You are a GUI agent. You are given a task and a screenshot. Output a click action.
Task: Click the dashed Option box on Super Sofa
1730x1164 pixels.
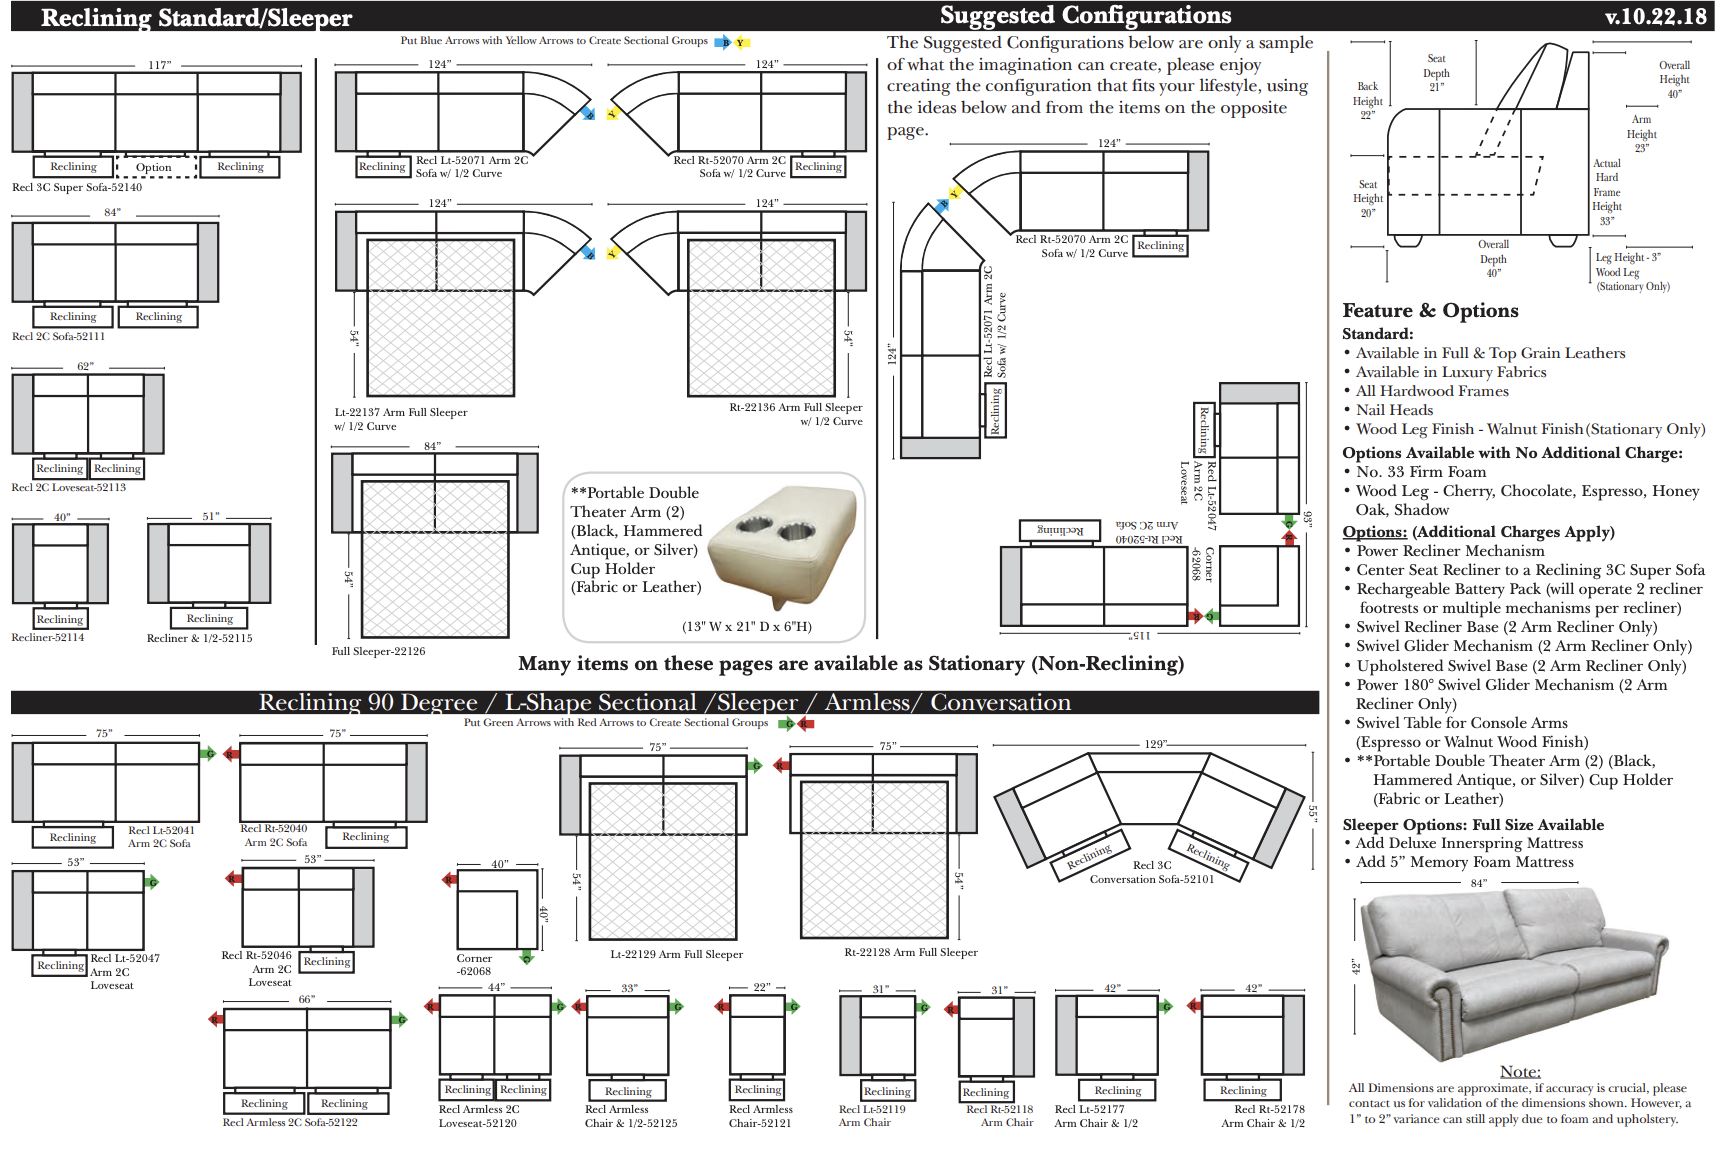click(x=155, y=167)
